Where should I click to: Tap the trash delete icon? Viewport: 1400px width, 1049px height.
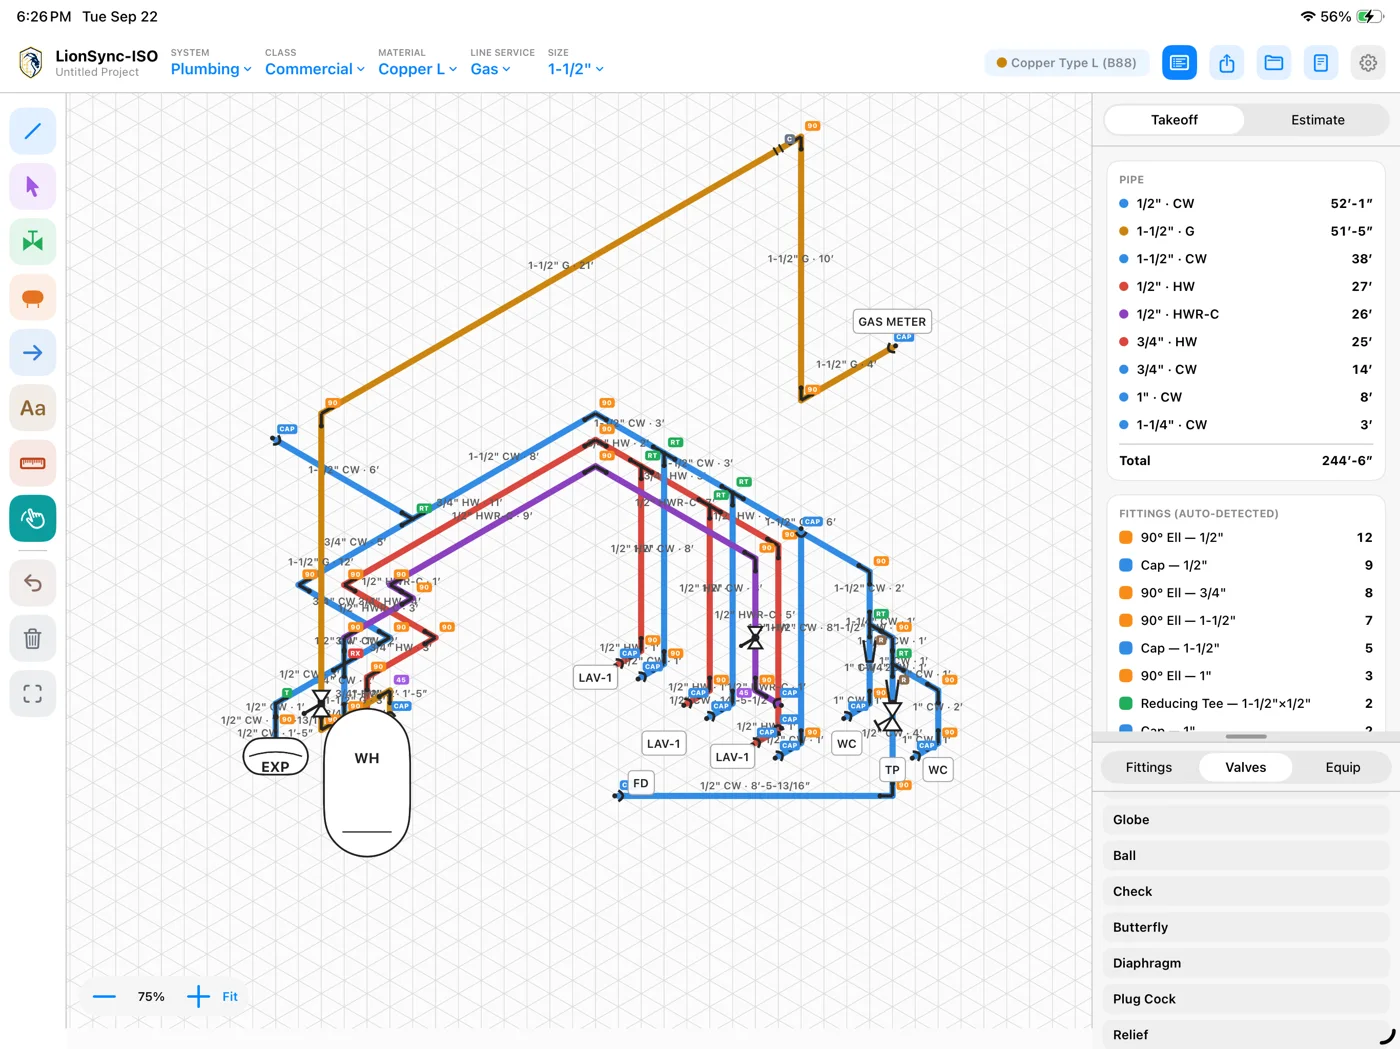point(32,638)
